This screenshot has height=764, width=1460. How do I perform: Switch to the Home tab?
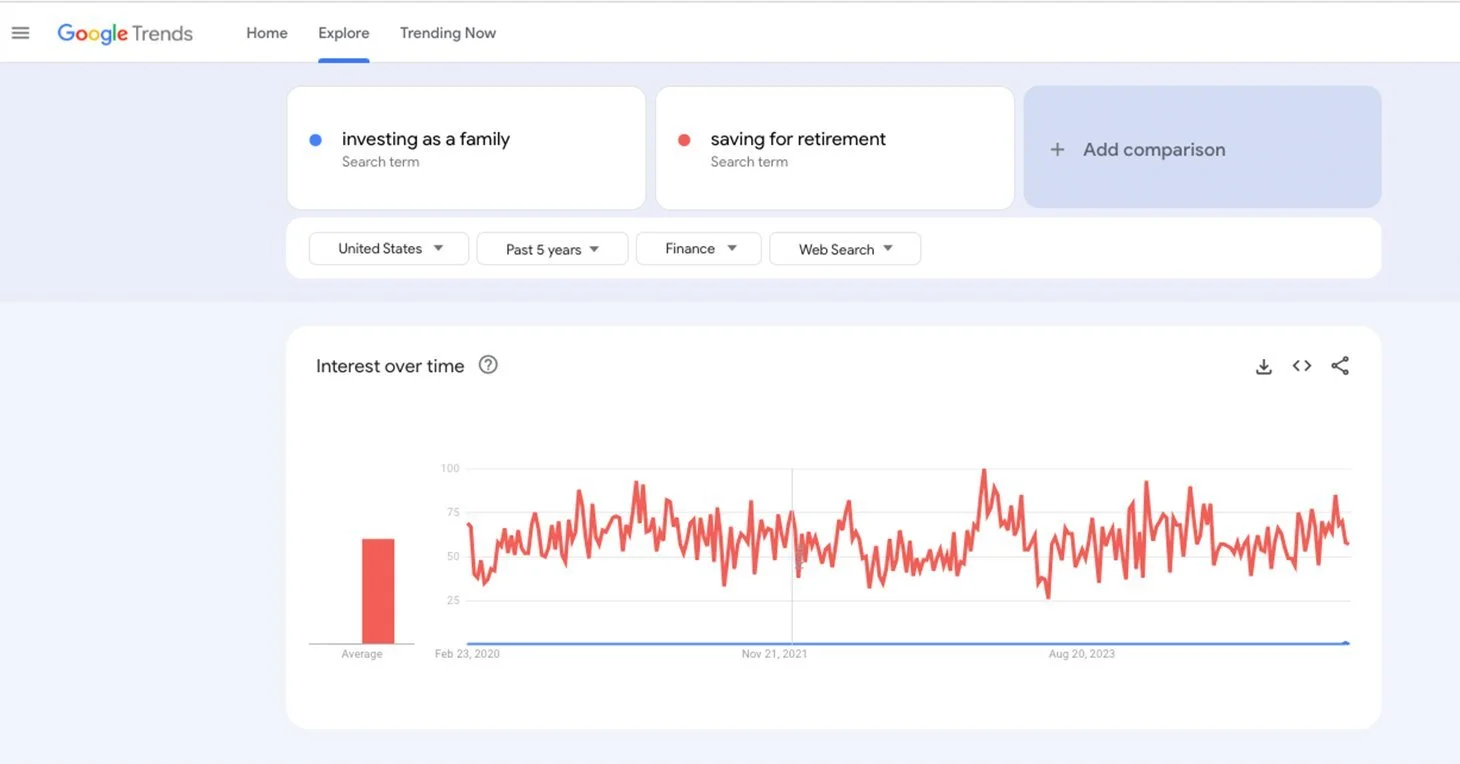click(266, 32)
